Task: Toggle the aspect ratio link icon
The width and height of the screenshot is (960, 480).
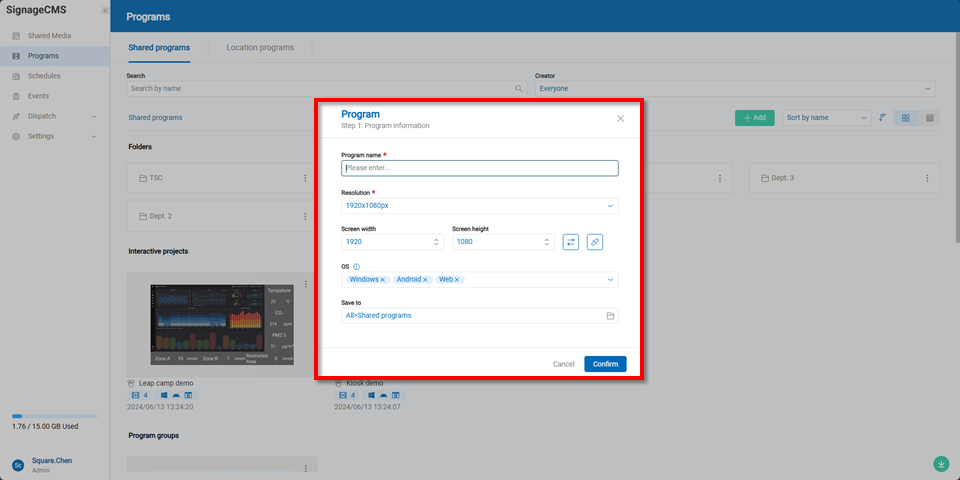Action: click(x=595, y=242)
